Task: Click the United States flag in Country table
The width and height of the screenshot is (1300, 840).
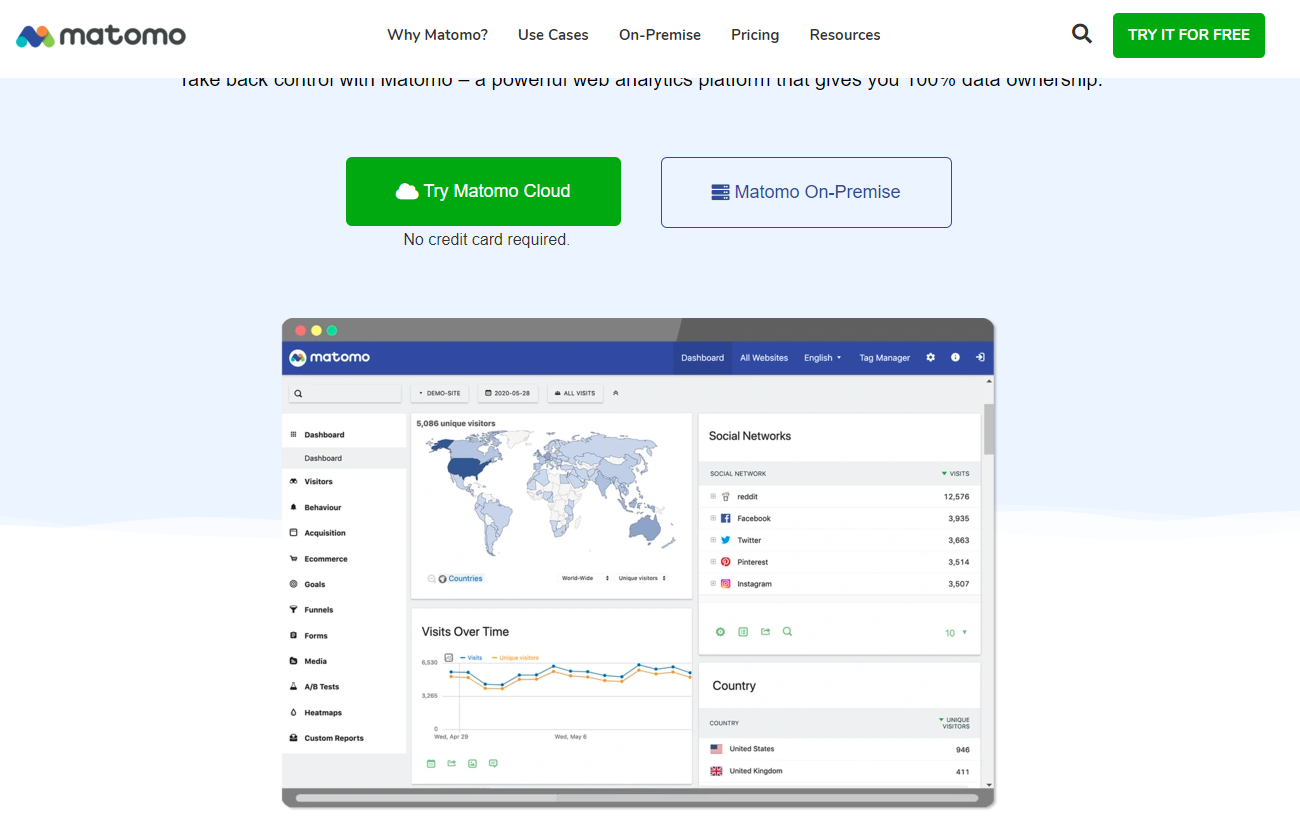Action: coord(716,749)
